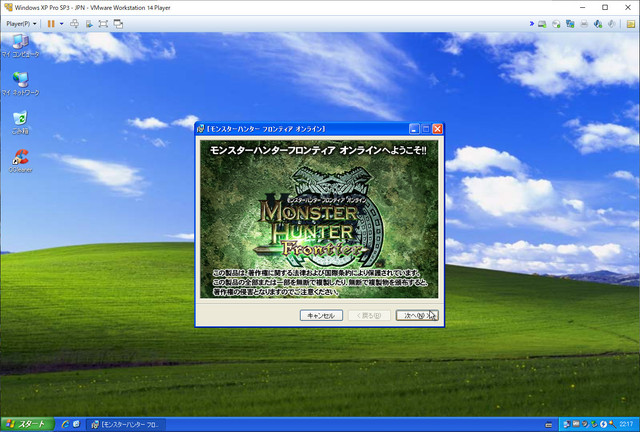Open the My Network desktop icon

click(20, 84)
